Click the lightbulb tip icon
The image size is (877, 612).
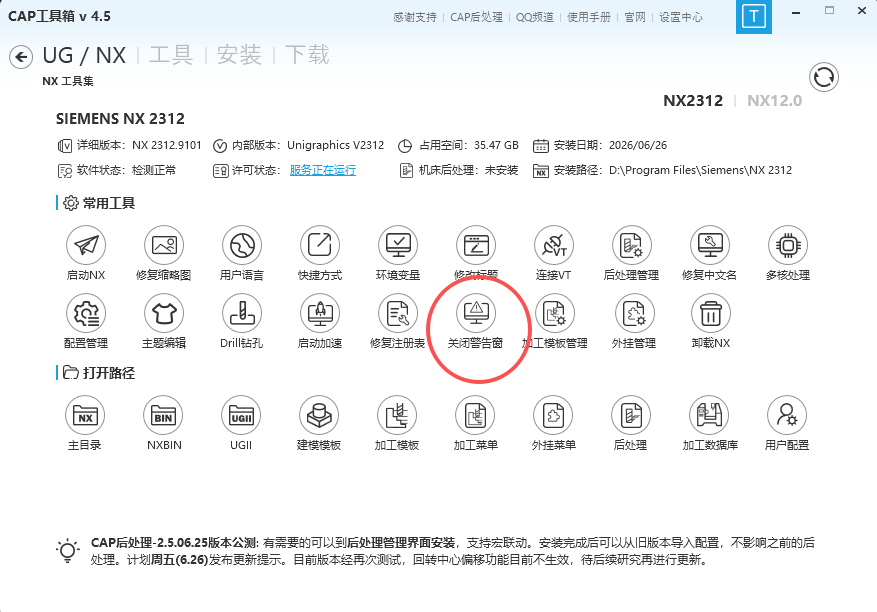click(x=68, y=551)
